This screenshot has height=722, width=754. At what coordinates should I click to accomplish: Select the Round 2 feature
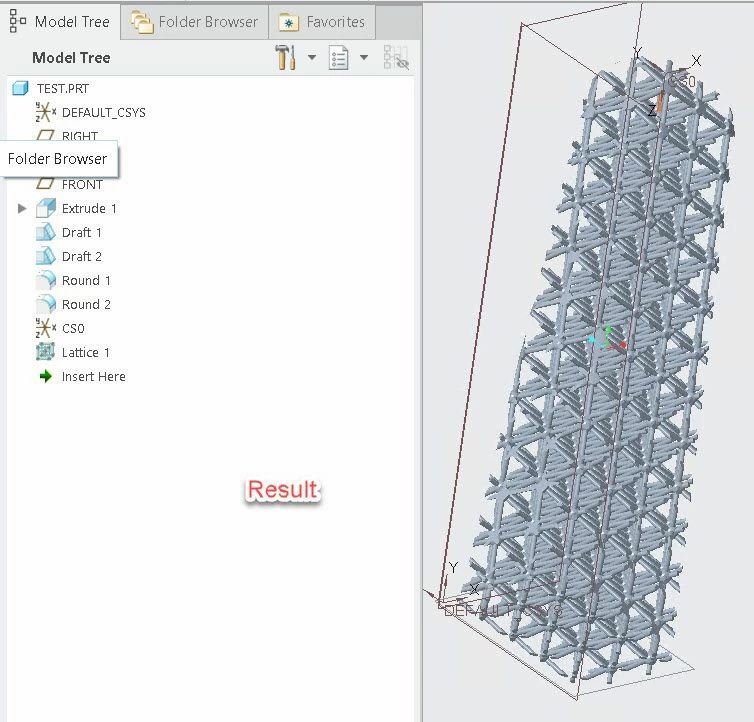(x=86, y=304)
